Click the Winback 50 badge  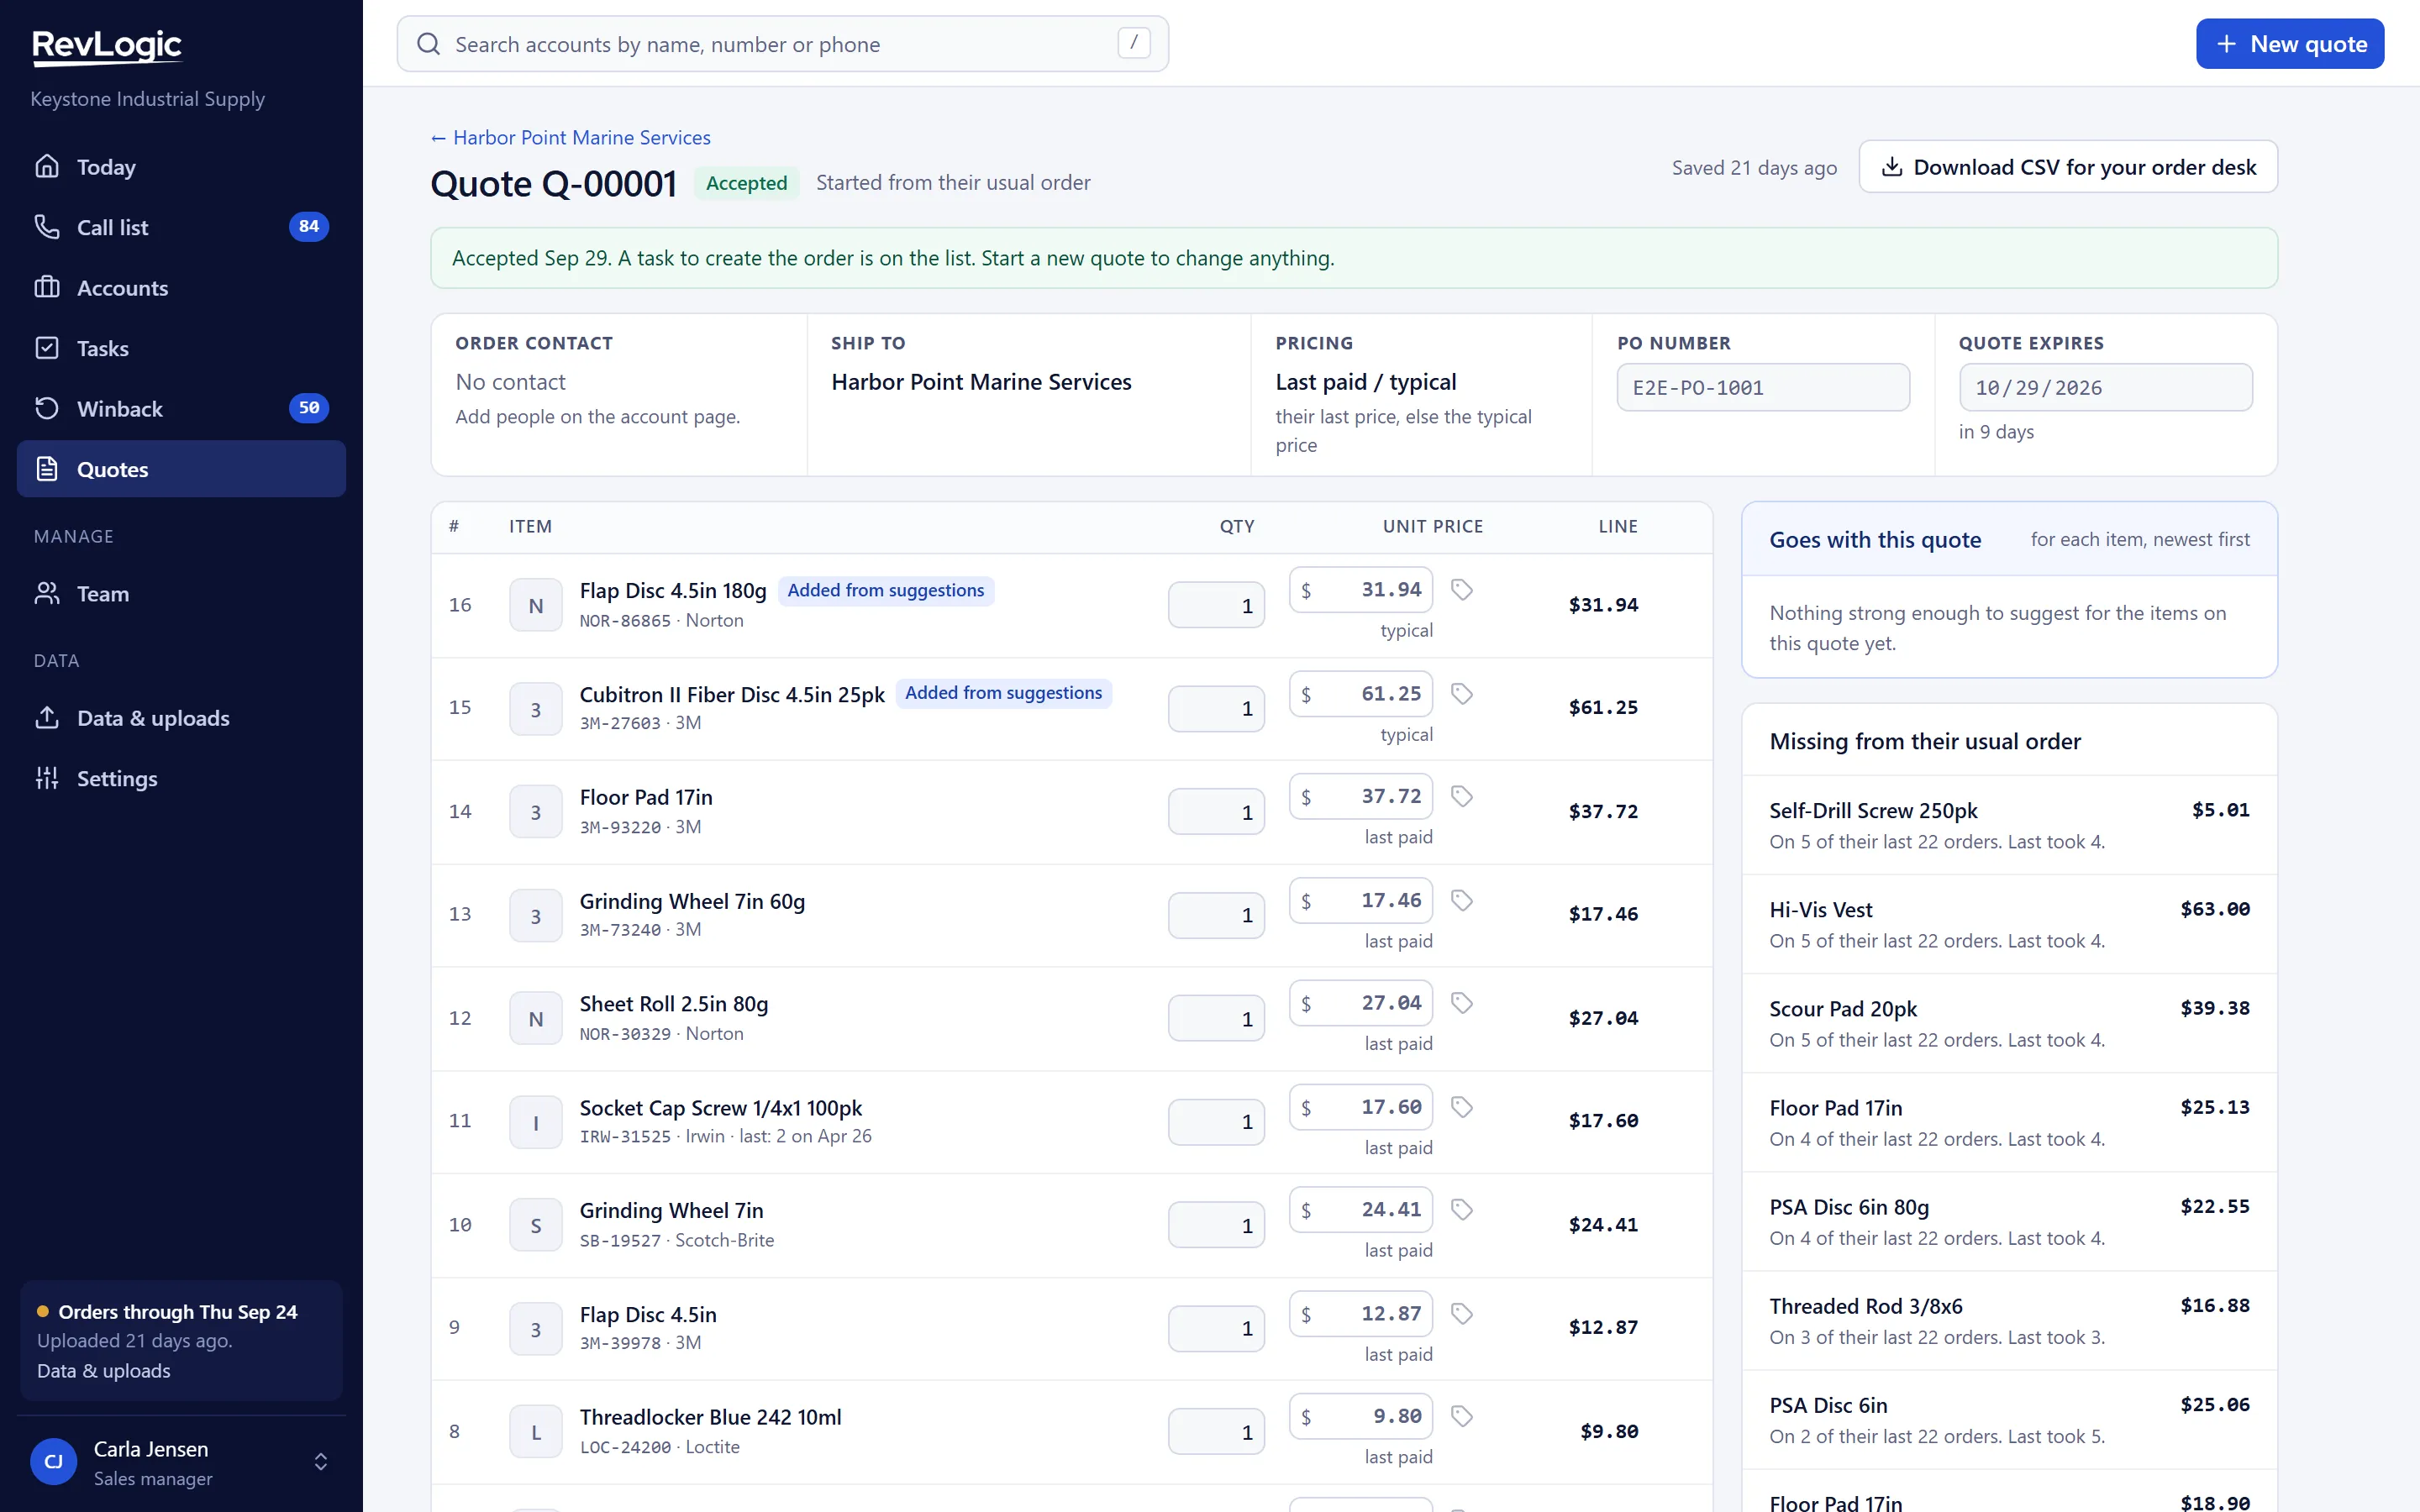click(308, 408)
